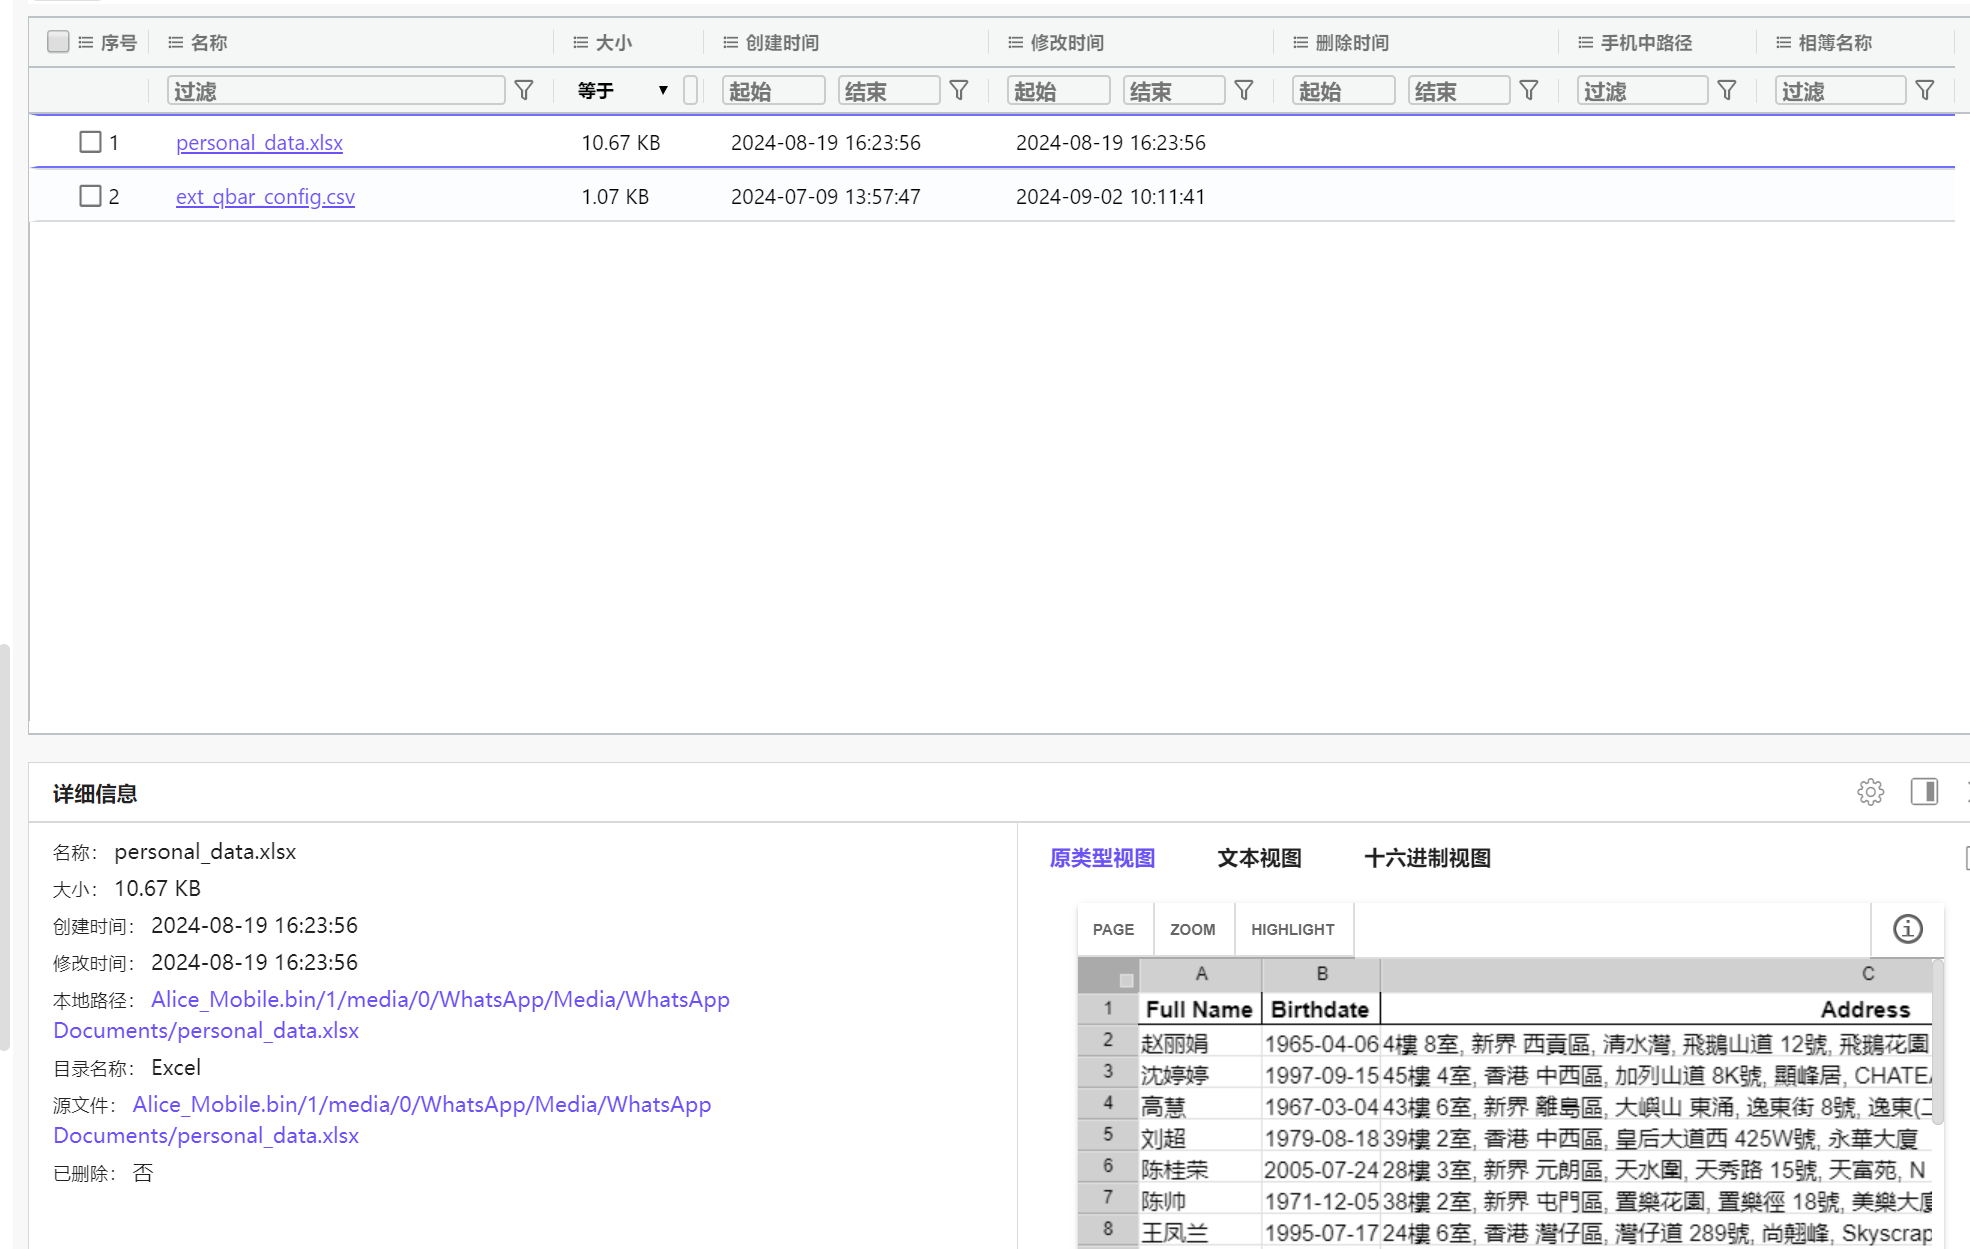Viewport: 1970px width, 1249px height.
Task: Open the settings gear in 详细信息 panel
Action: tap(1871, 792)
